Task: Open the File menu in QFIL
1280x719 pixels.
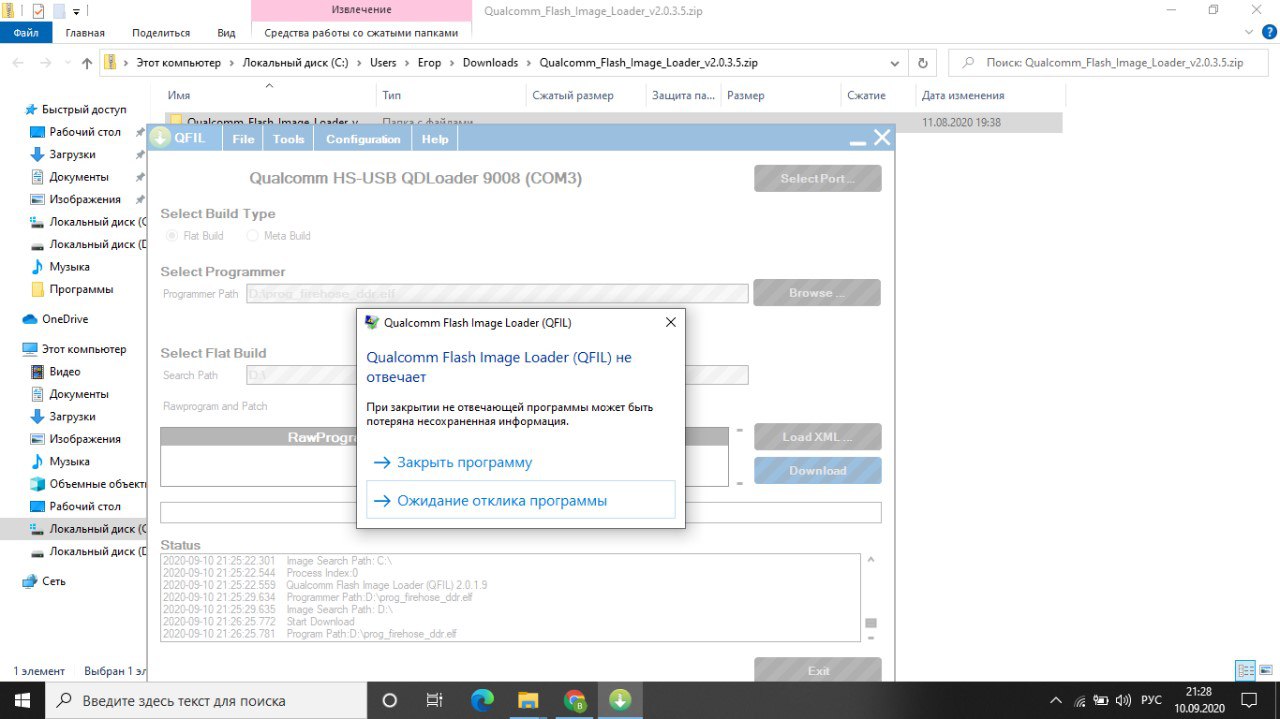Action: [243, 139]
